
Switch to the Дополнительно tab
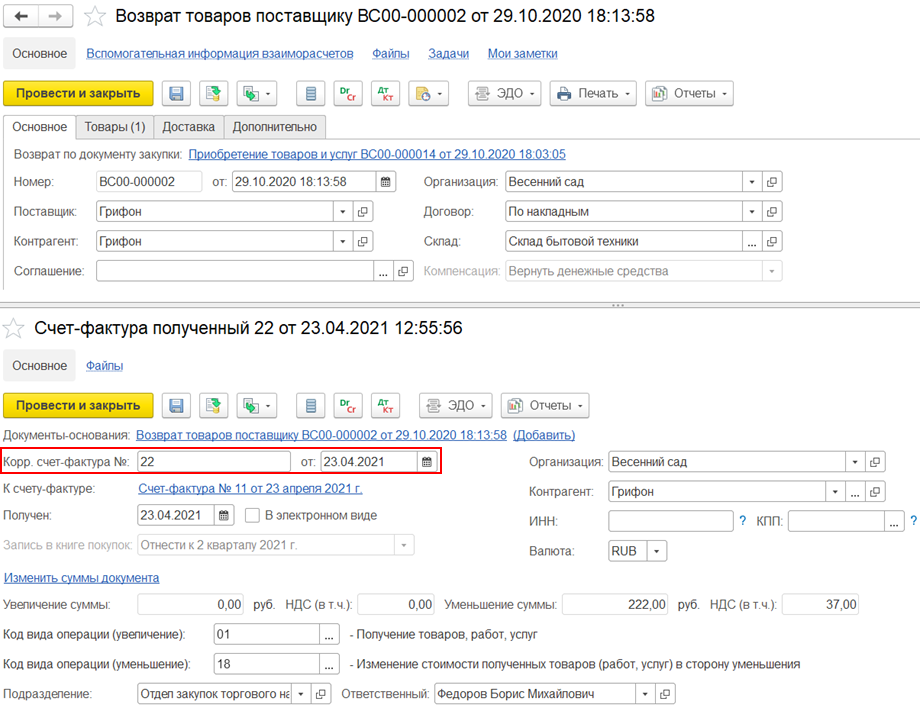275,127
